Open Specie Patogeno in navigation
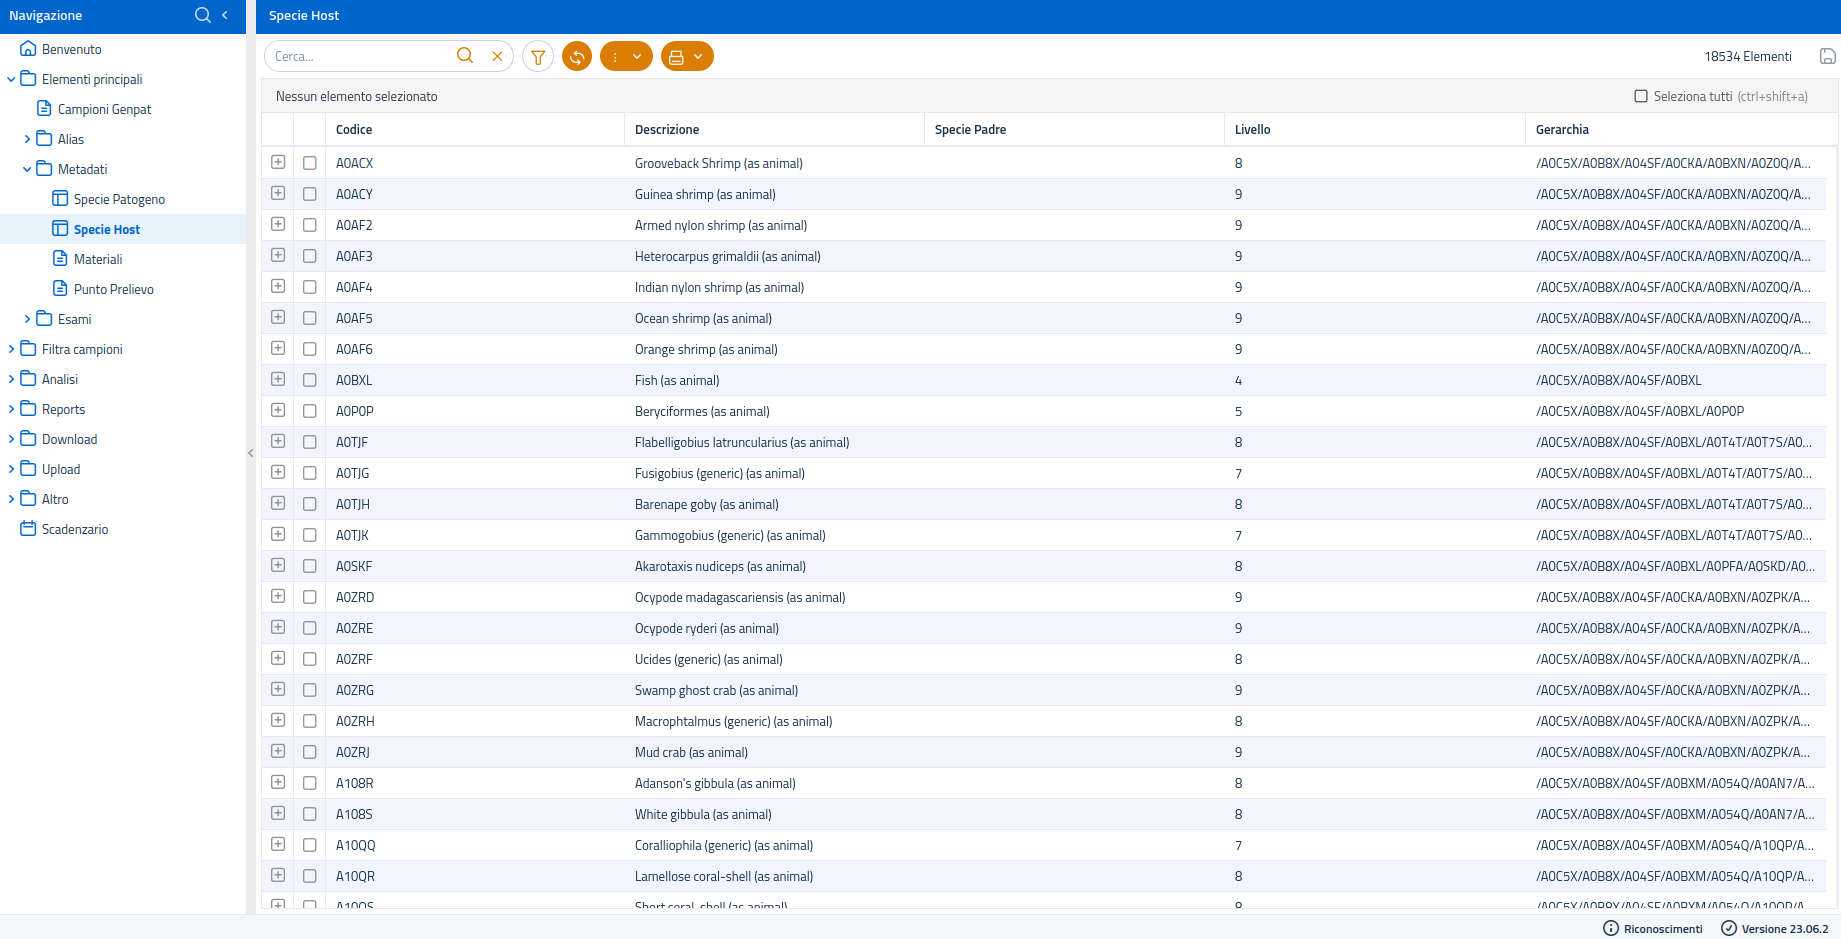The height and width of the screenshot is (939, 1841). click(119, 199)
